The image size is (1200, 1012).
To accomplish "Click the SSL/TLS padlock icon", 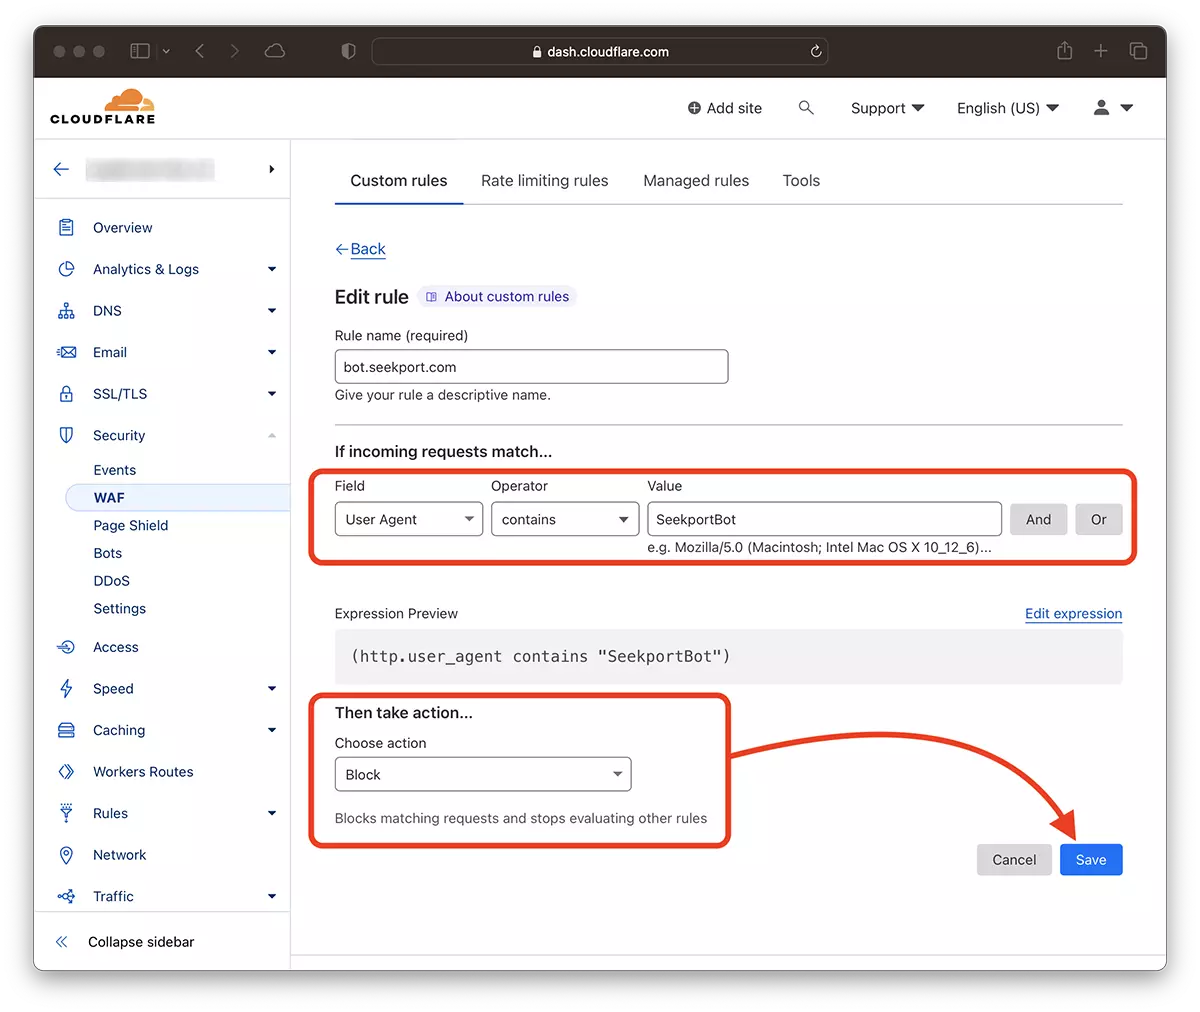I will [x=66, y=394].
